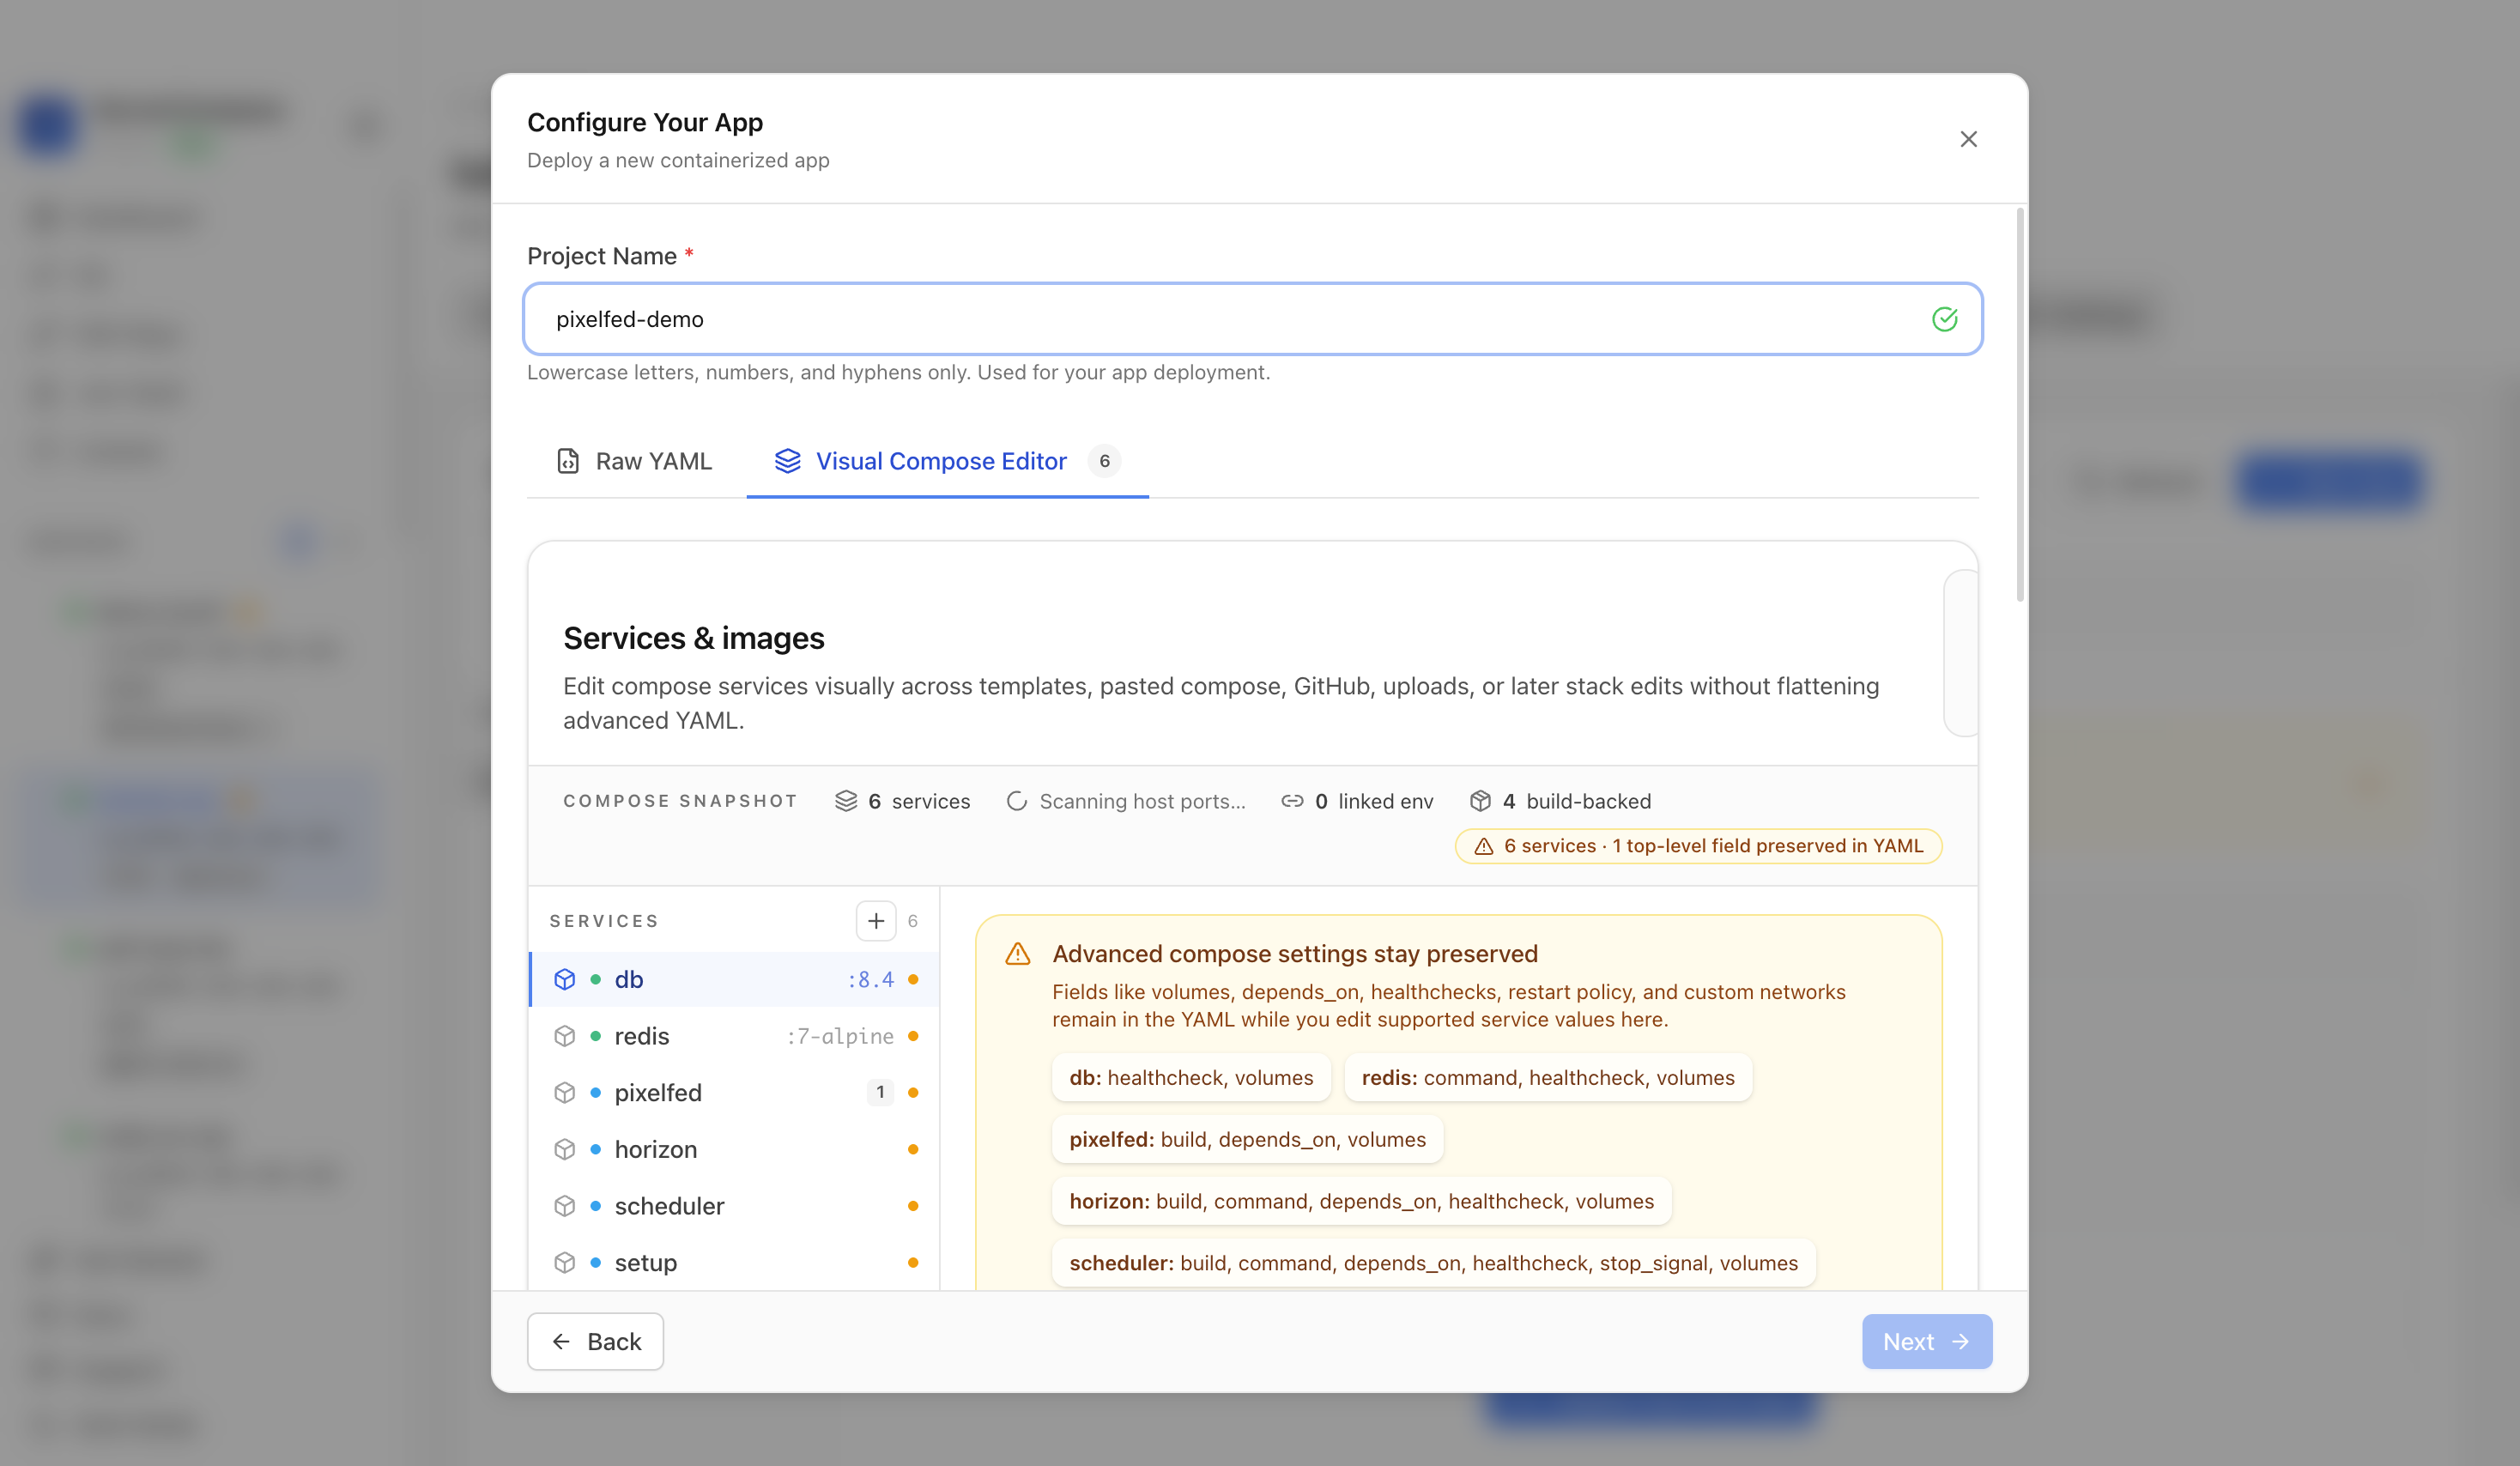Click the '4 build-backed' snapshot text
The width and height of the screenshot is (2520, 1466).
1577,801
